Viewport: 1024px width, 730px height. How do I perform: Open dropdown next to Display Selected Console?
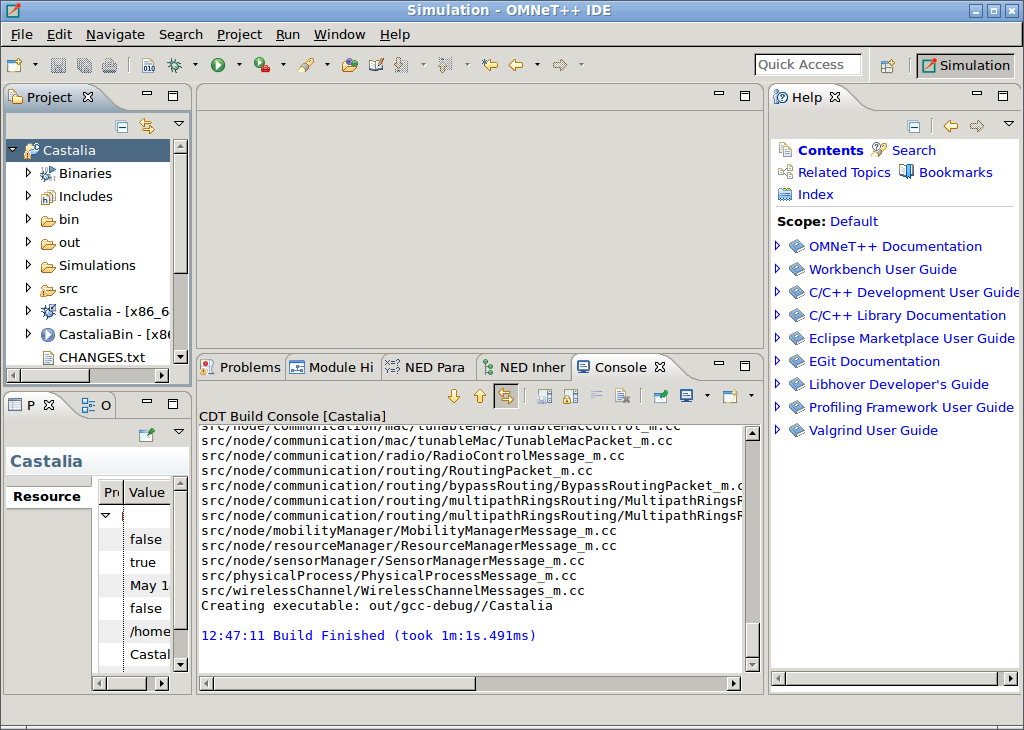(707, 396)
